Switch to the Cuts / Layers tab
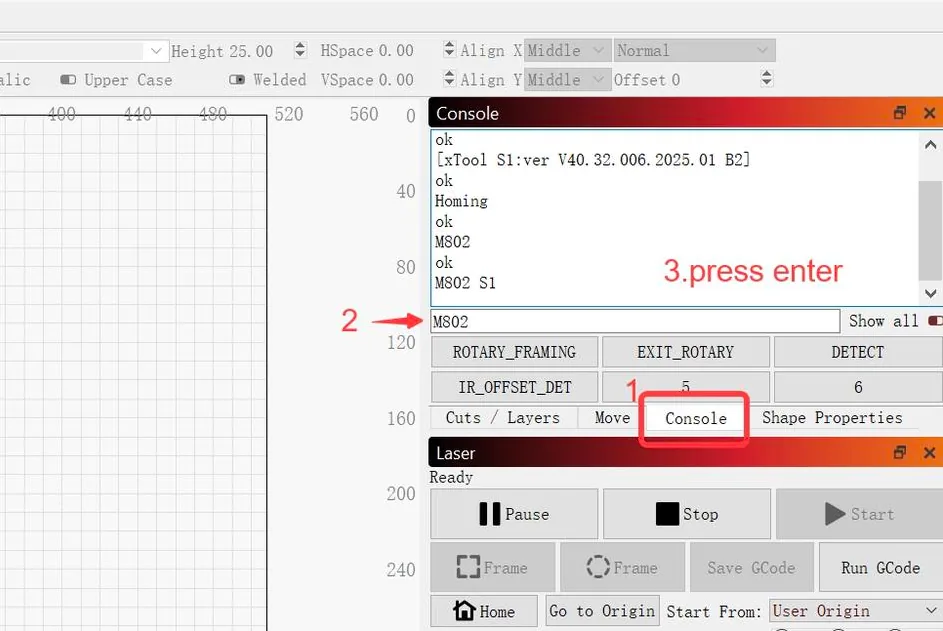The image size is (943, 631). [x=503, y=417]
